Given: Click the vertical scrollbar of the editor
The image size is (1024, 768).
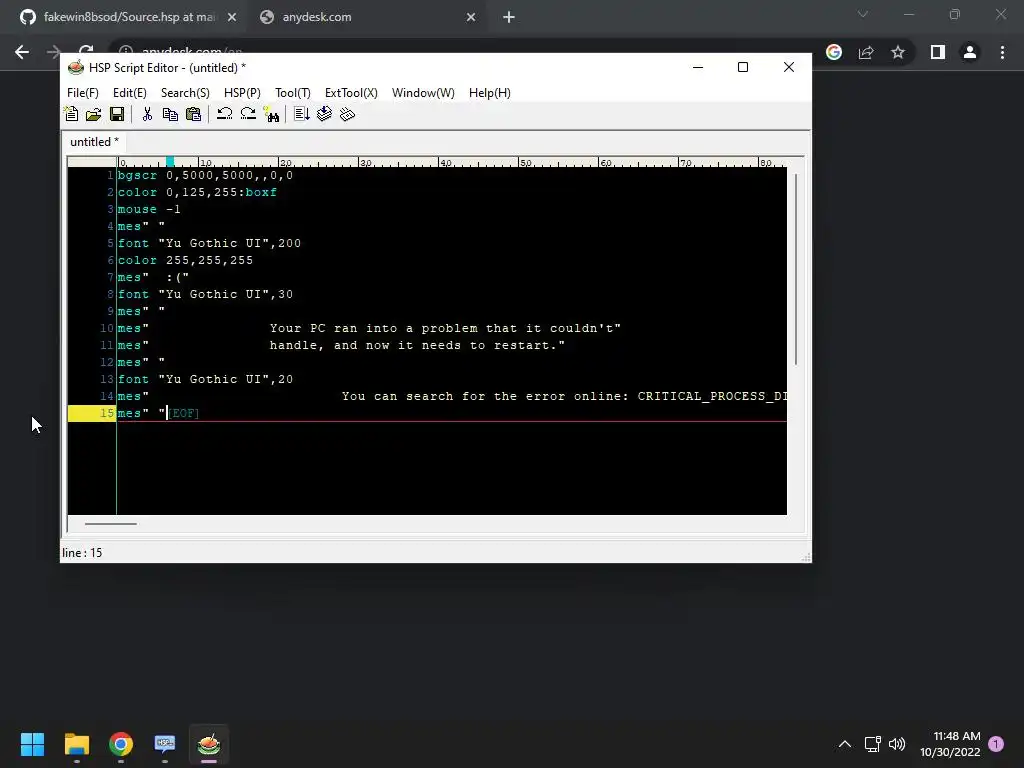Looking at the screenshot, I should [x=795, y=270].
